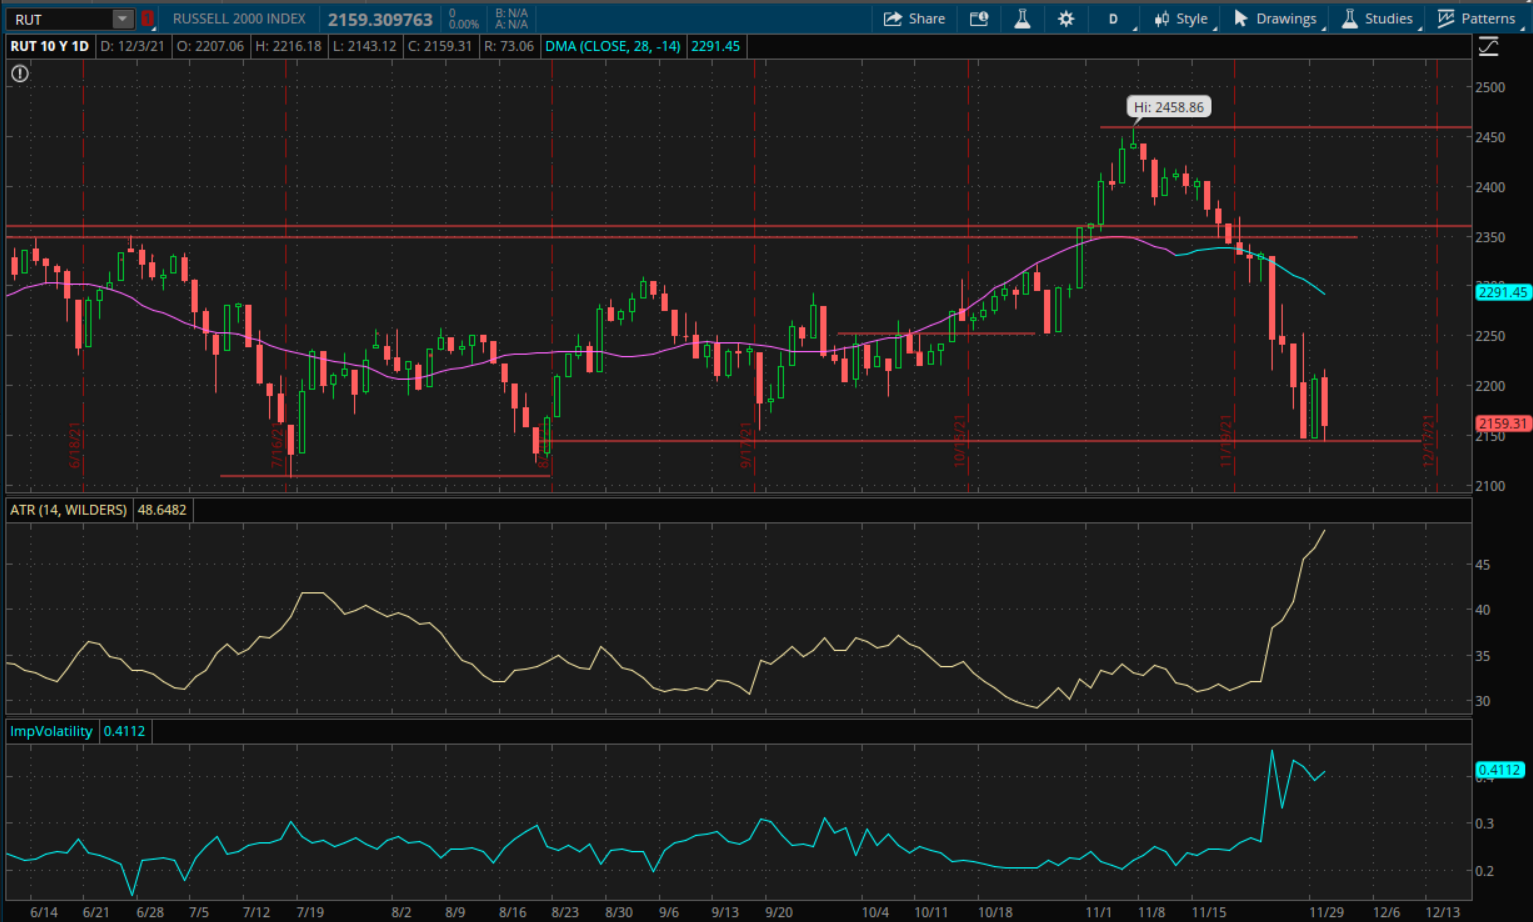
Task: Click the 10/18 date on time axis
Action: (995, 912)
